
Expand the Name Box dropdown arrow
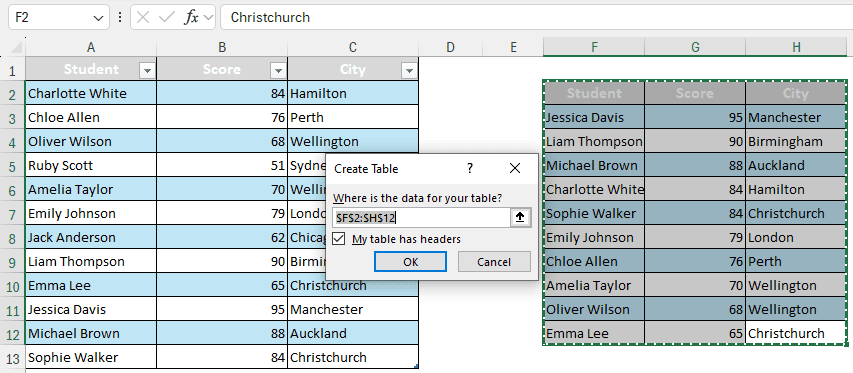[98, 17]
